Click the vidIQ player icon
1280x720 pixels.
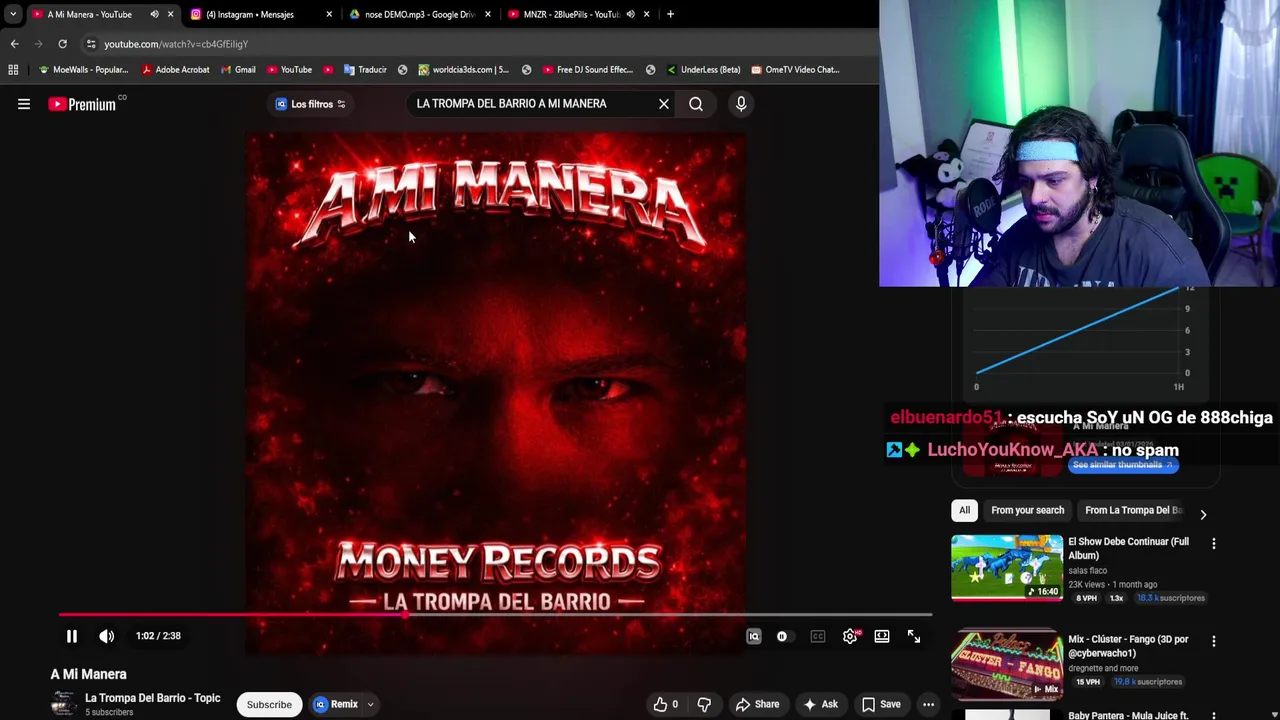point(754,636)
